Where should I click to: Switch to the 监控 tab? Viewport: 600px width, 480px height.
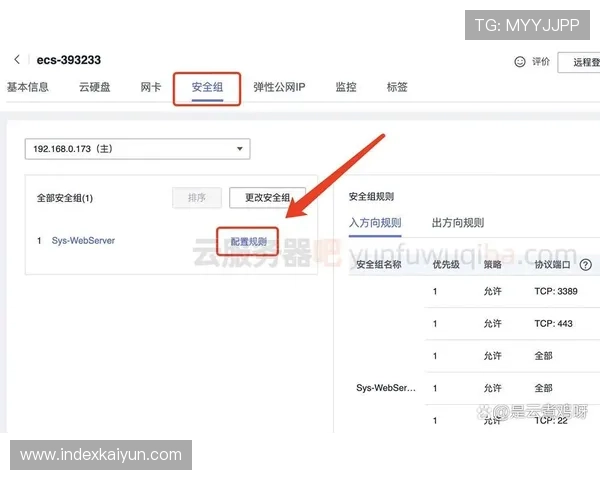point(346,87)
